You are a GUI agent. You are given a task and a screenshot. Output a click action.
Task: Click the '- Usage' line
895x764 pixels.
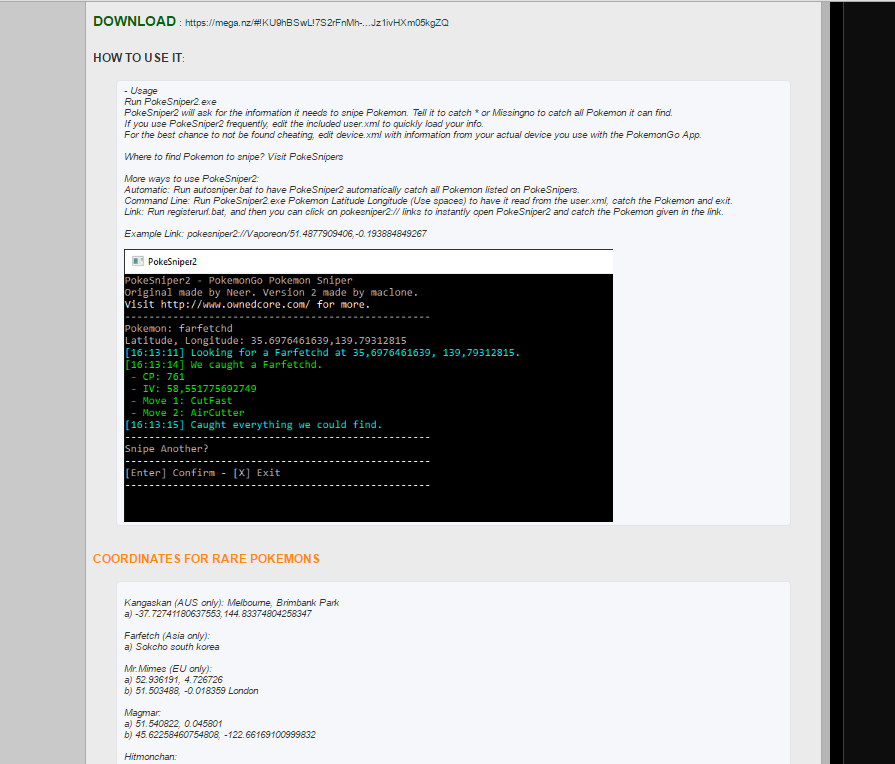tap(140, 91)
